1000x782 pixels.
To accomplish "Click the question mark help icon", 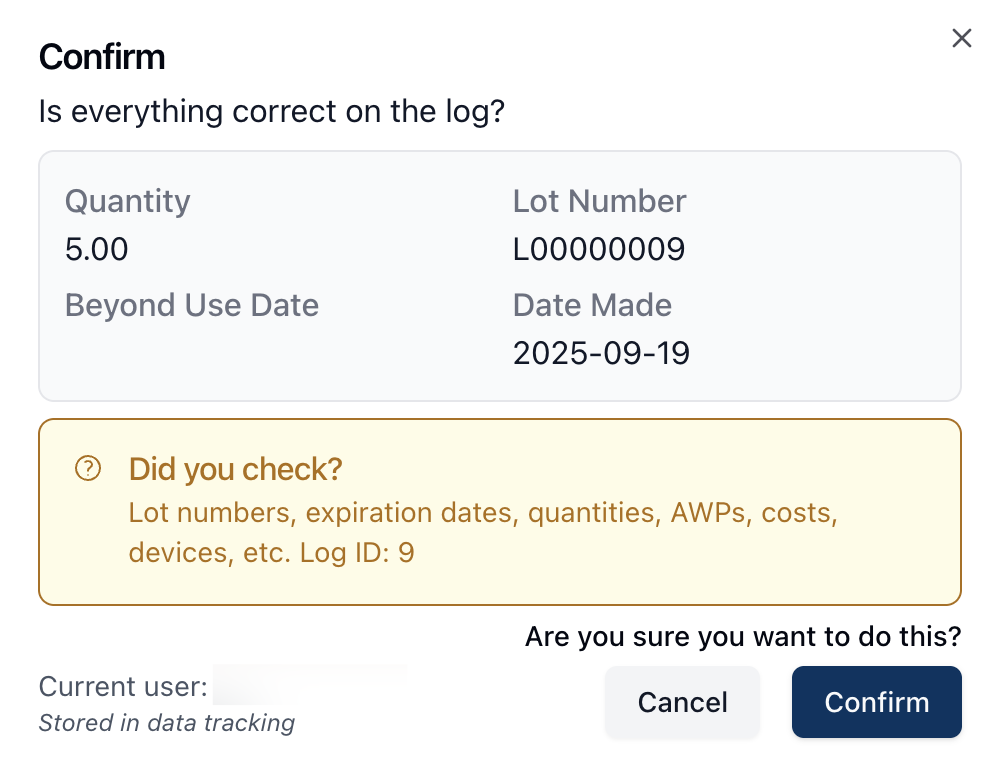I will tap(88, 468).
